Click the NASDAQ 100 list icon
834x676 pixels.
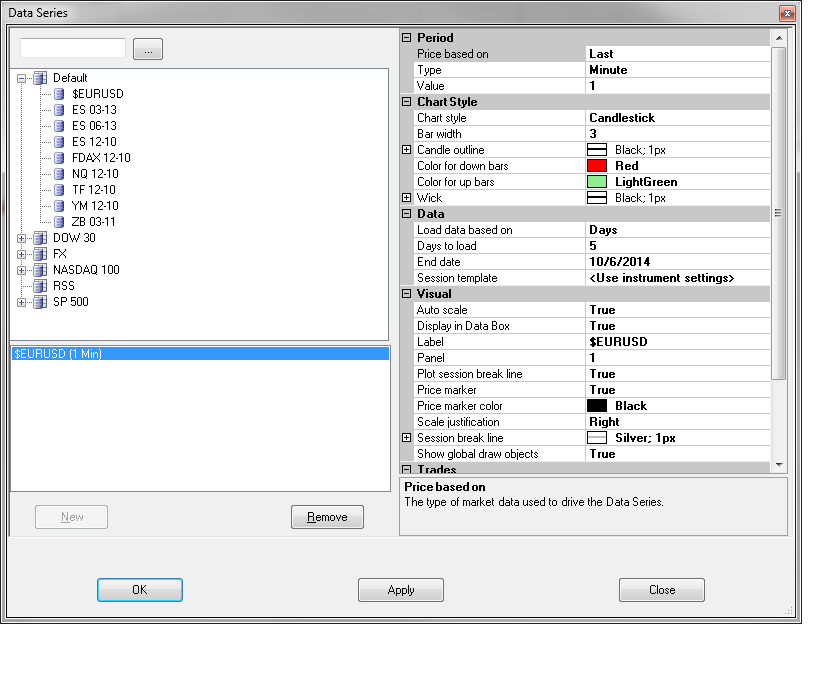(x=40, y=270)
